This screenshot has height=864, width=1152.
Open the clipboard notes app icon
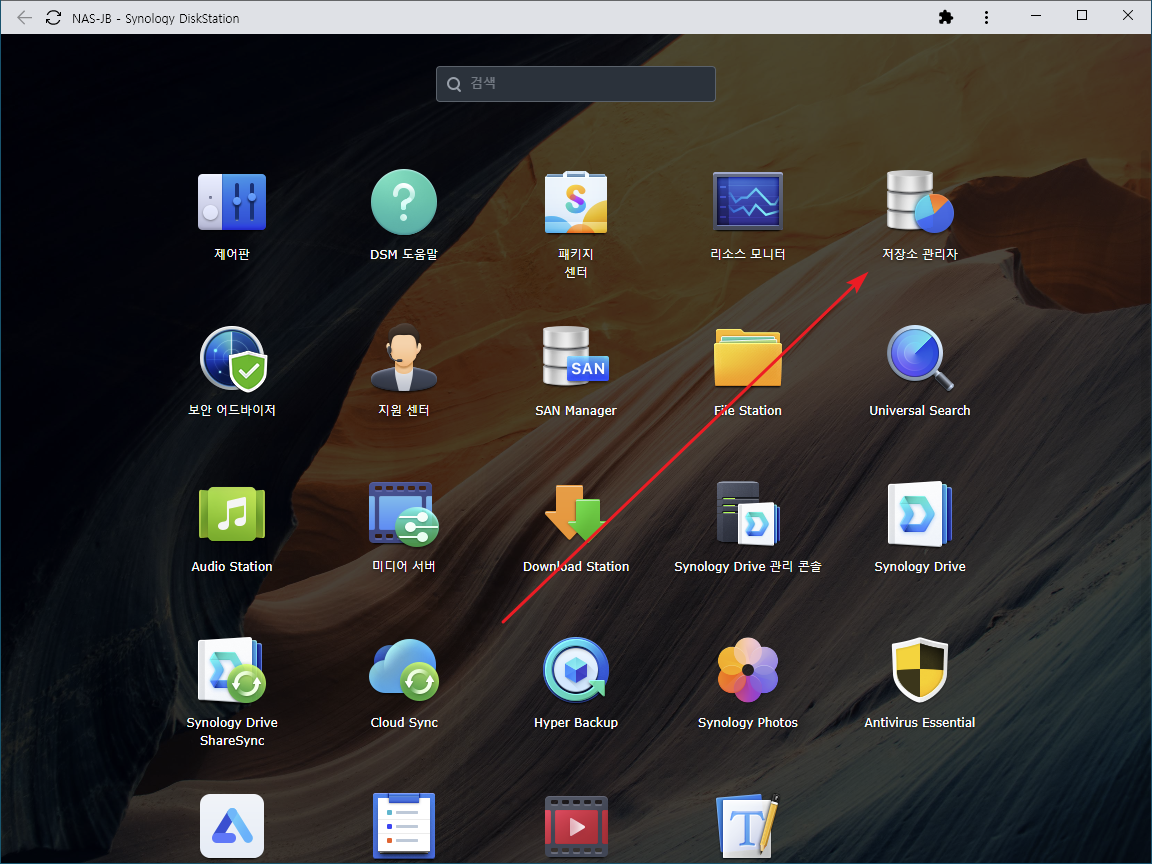coord(403,826)
